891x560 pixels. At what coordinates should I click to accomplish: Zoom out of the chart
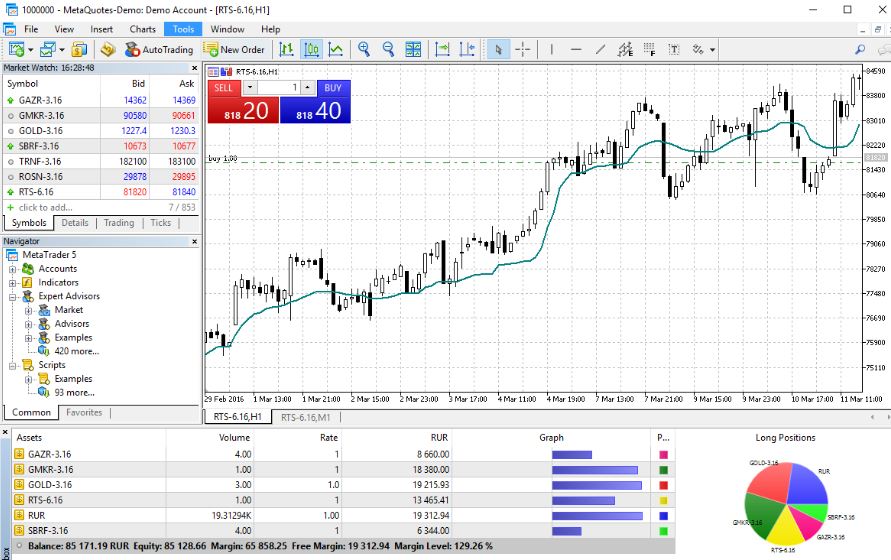click(389, 49)
